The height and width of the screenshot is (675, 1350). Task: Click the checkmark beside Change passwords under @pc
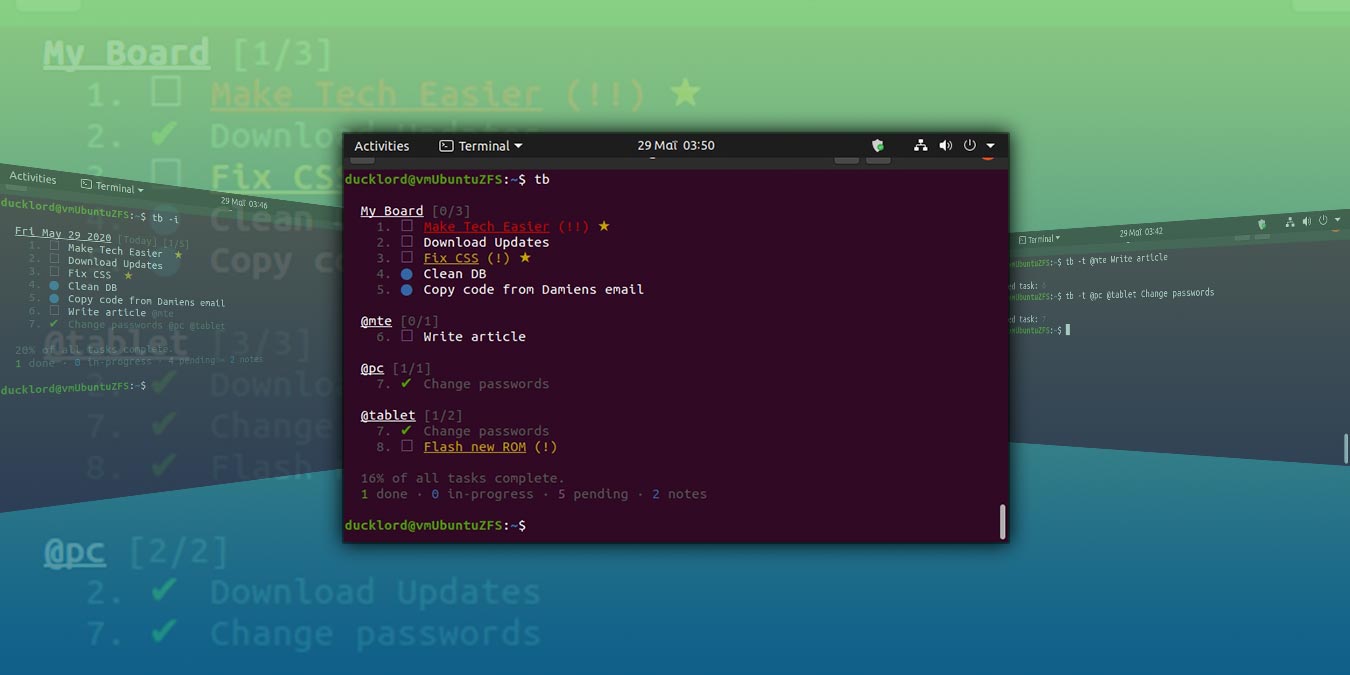point(406,383)
